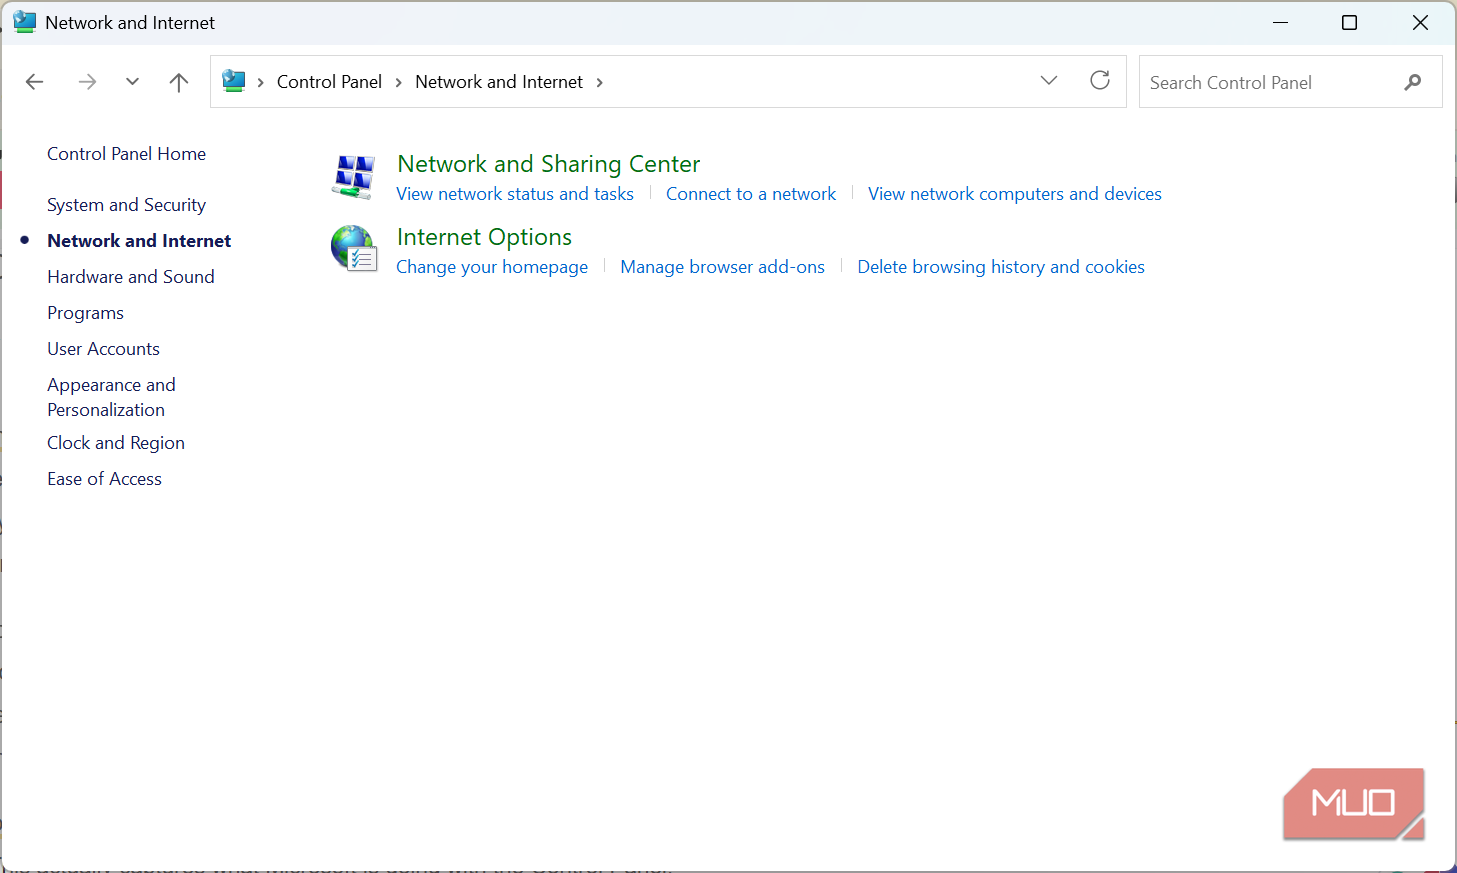Select Network and Internet in sidebar
Viewport: 1457px width, 873px height.
[139, 241]
